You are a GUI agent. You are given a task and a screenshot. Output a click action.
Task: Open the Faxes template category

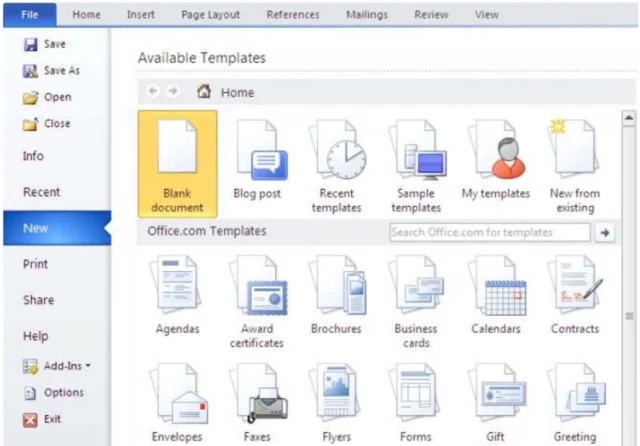click(x=257, y=403)
